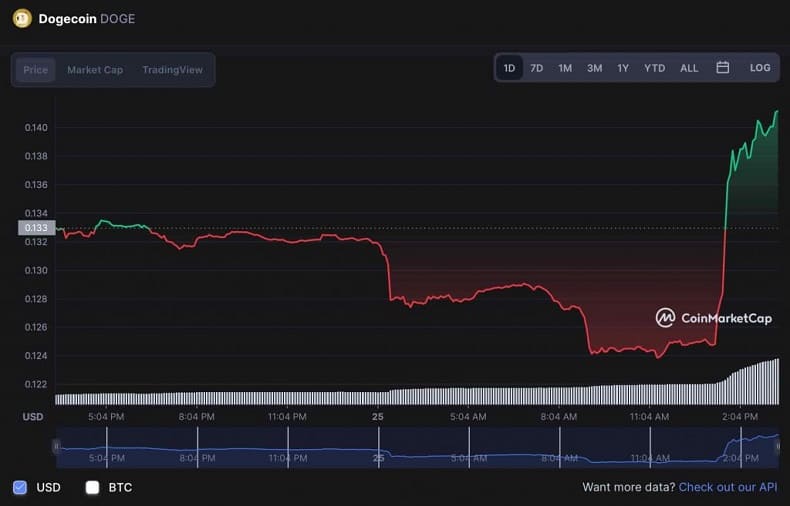Image resolution: width=790 pixels, height=506 pixels.
Task: Enable the BTC currency checkbox
Action: pos(92,487)
